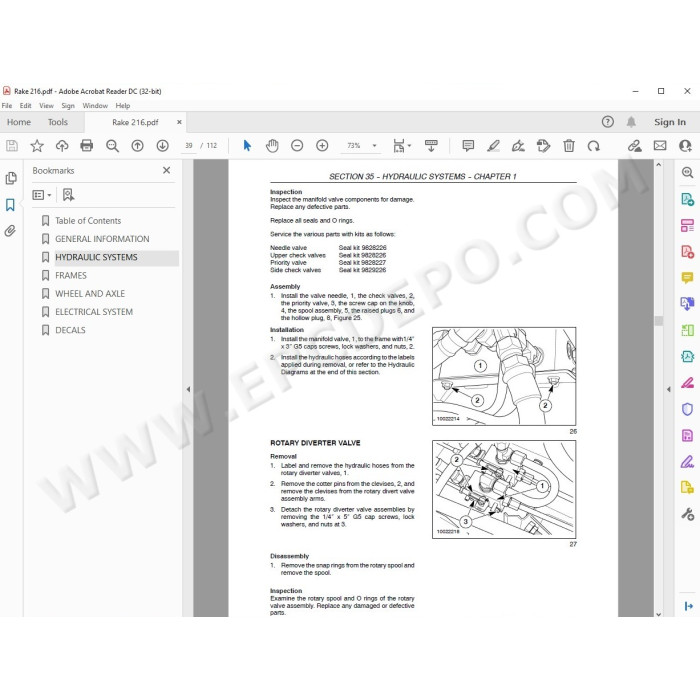This screenshot has height=700, width=700.
Task: Open Create PDF tool in right pane
Action: (x=688, y=251)
